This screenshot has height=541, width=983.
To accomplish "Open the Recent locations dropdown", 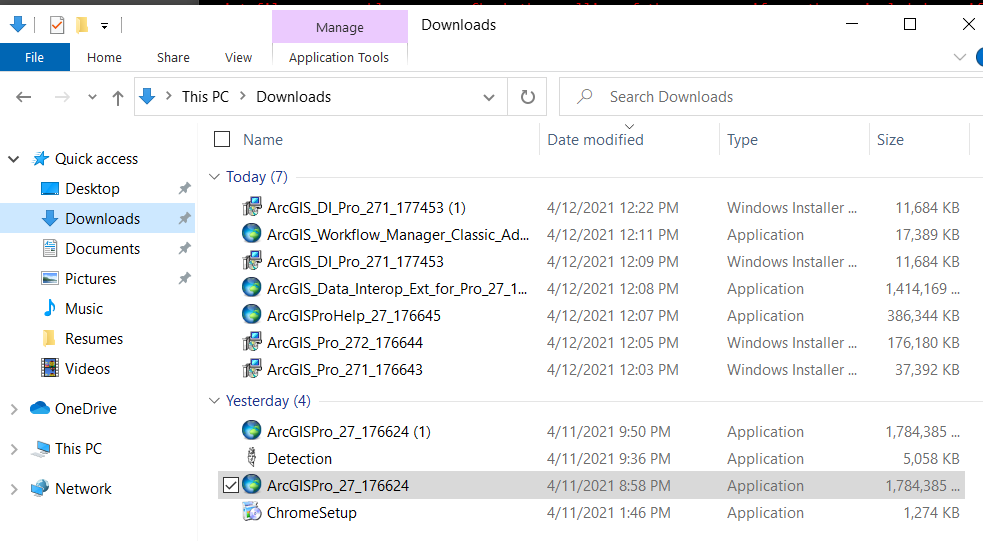I will coord(92,97).
